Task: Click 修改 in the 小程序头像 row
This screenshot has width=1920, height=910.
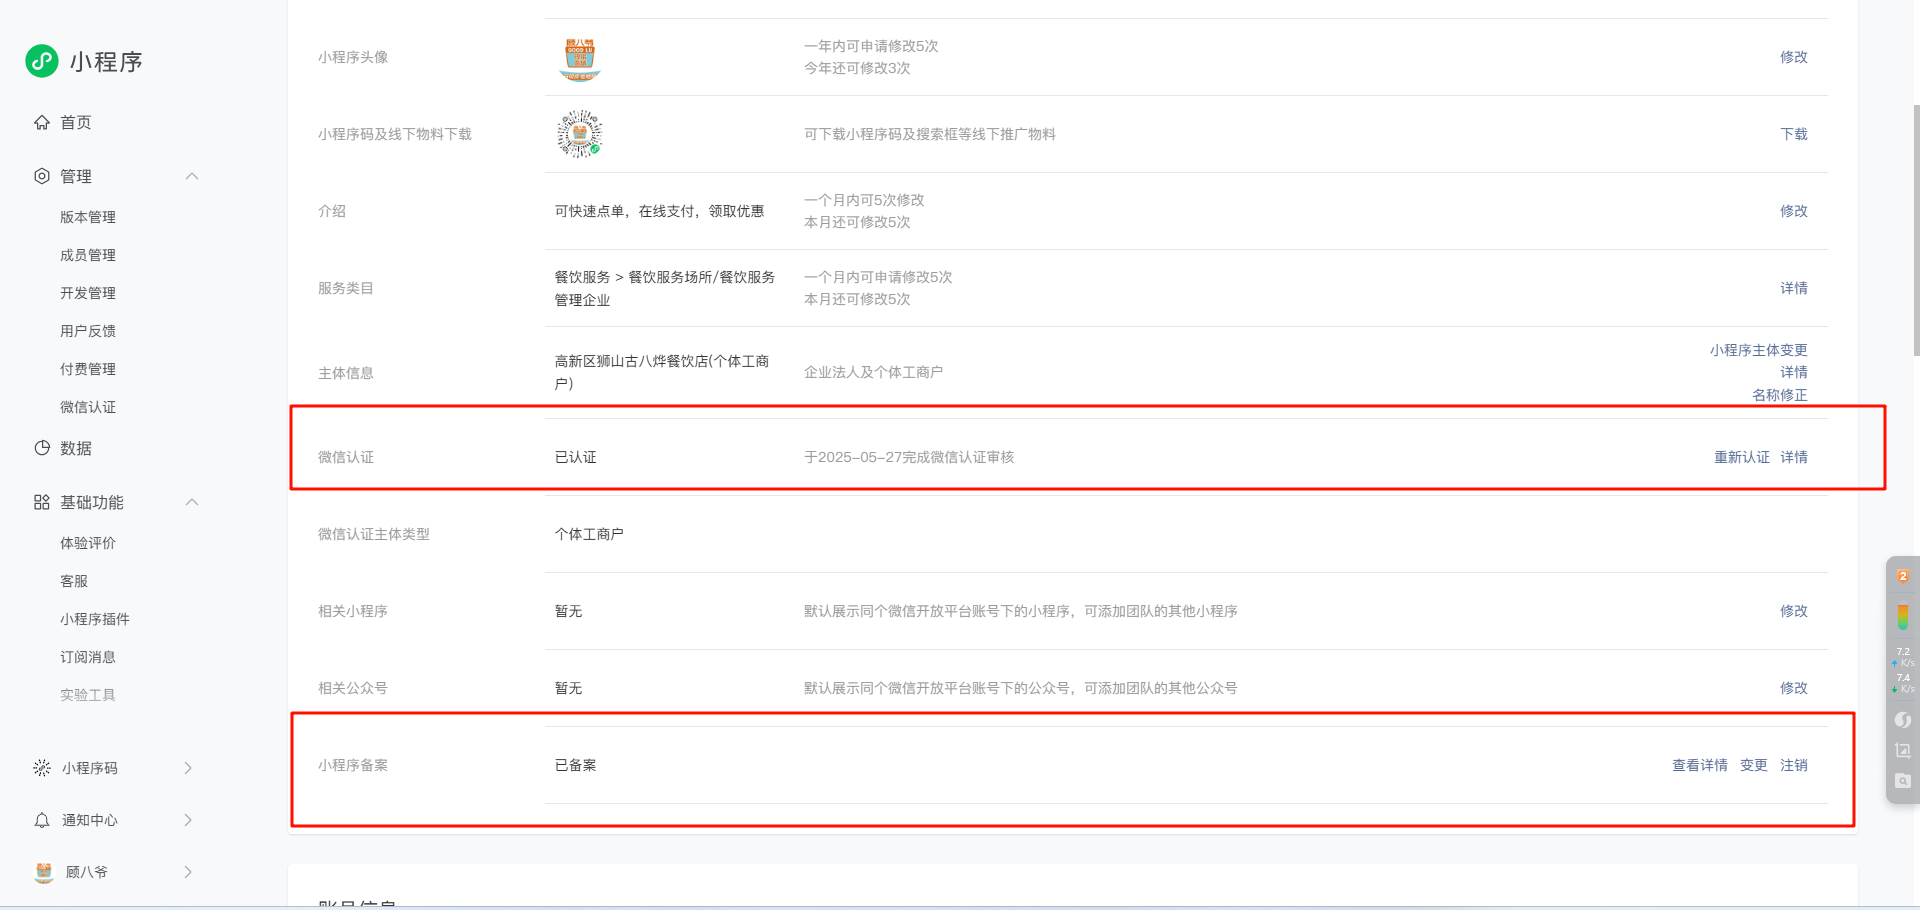Action: point(1794,57)
